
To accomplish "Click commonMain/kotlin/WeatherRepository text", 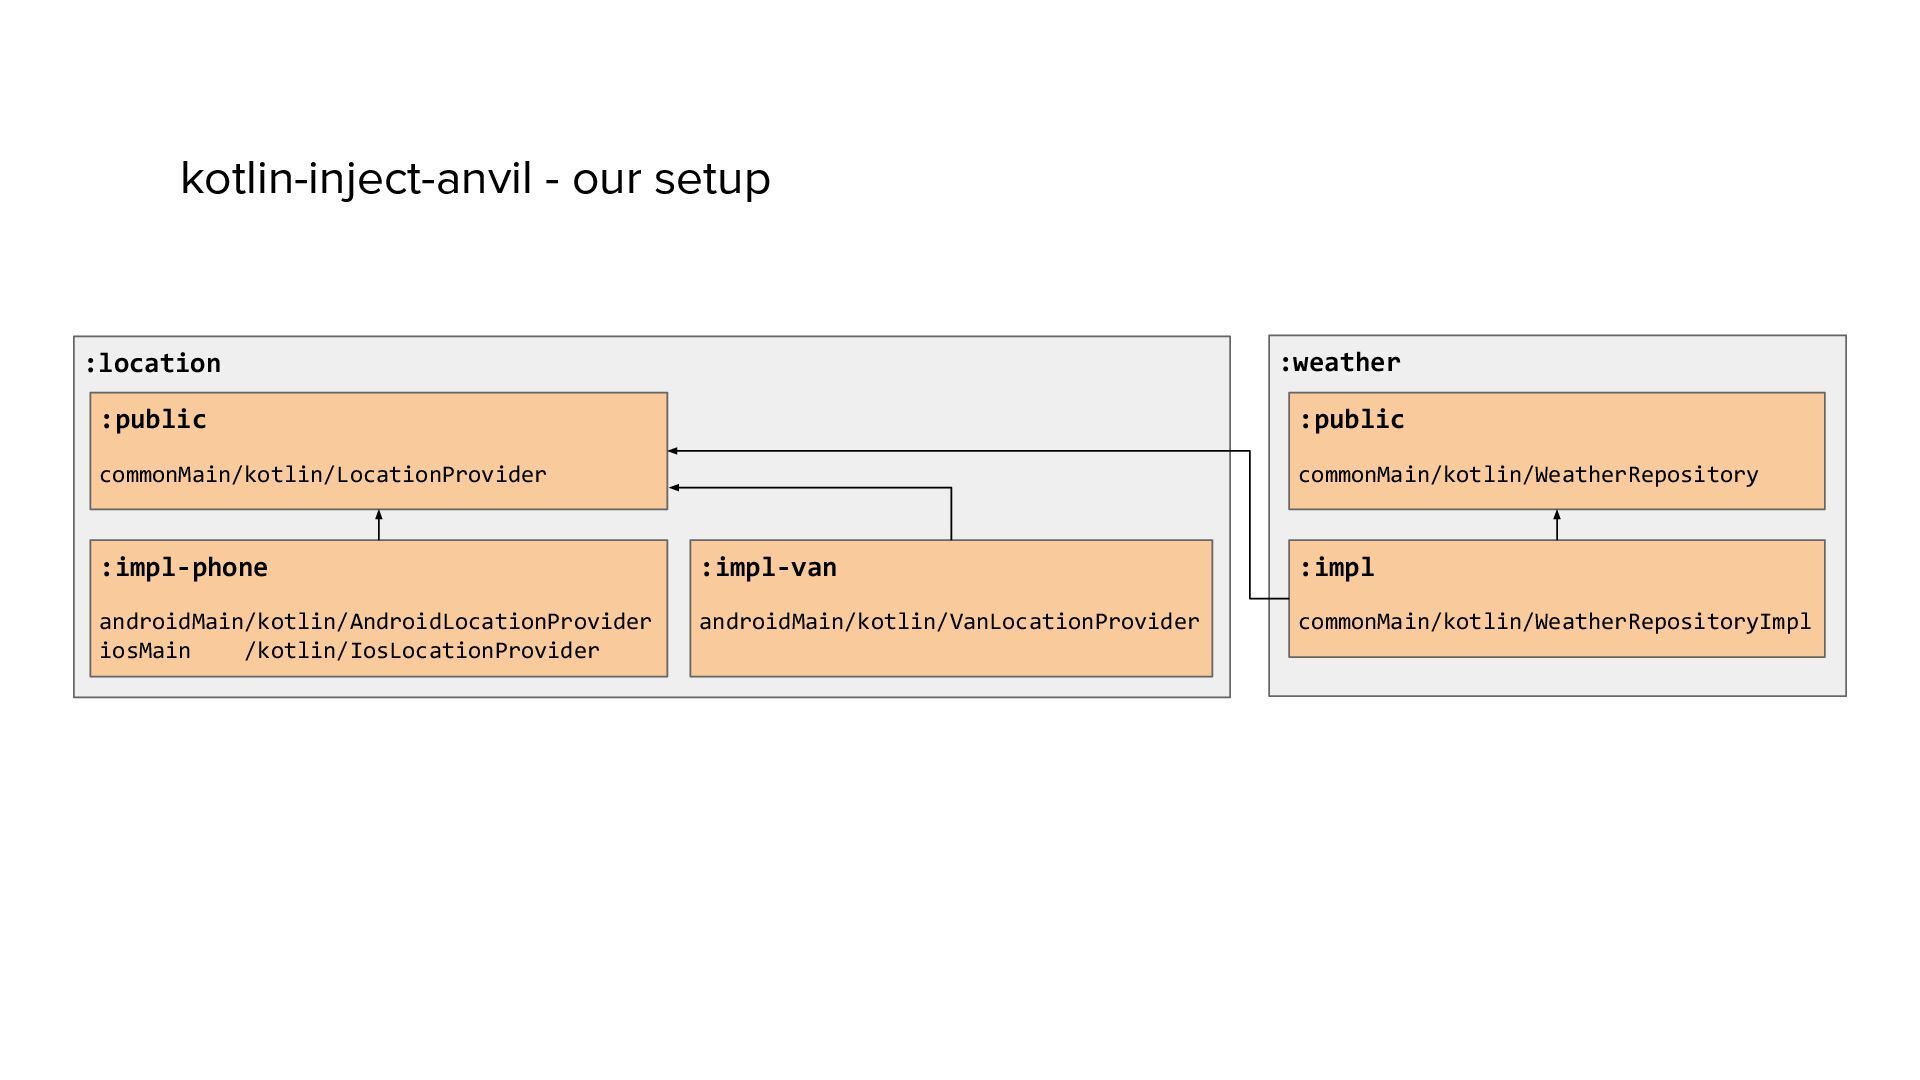I will [x=1528, y=475].
